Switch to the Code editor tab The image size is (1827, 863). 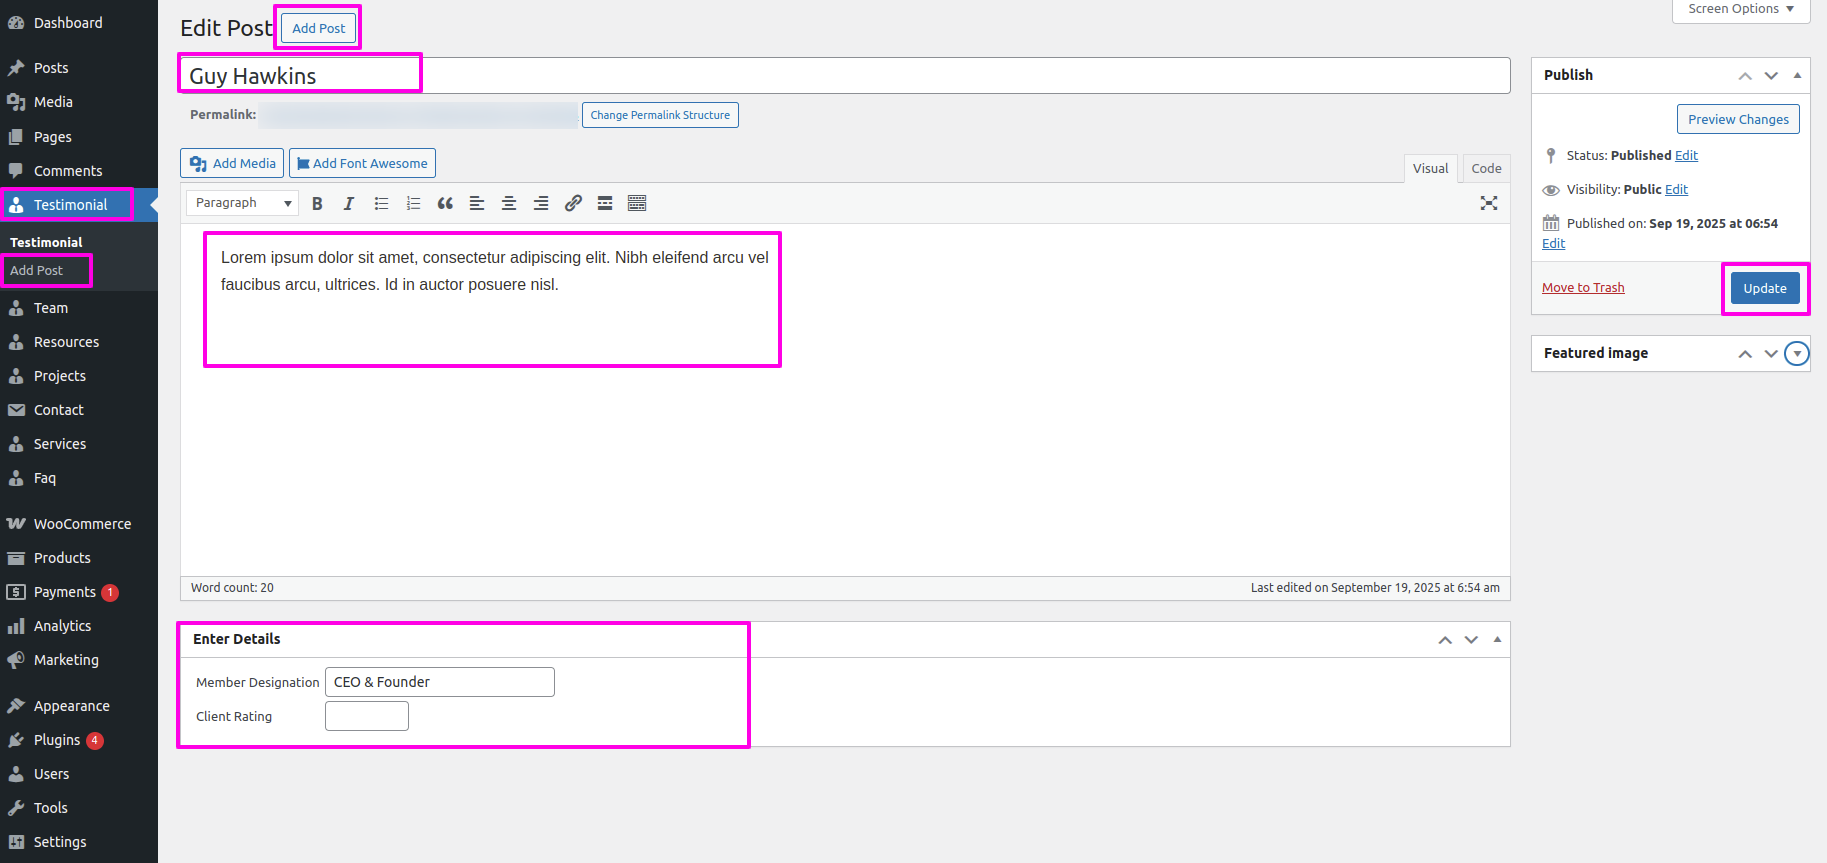click(x=1486, y=168)
